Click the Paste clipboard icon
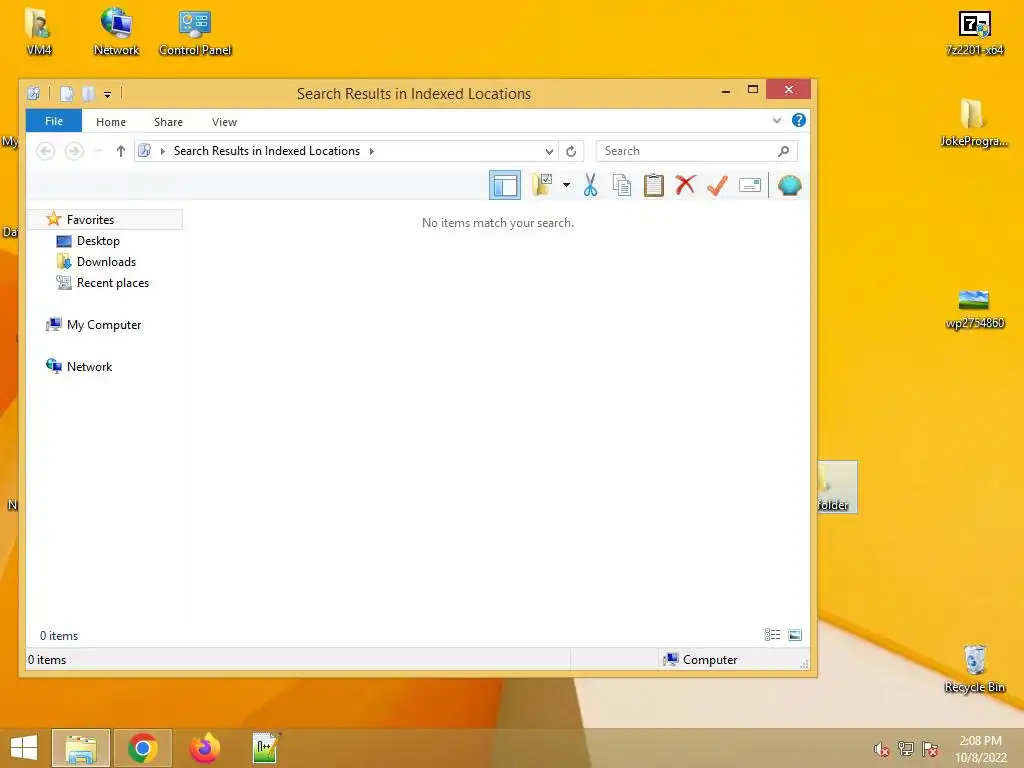 (654, 185)
